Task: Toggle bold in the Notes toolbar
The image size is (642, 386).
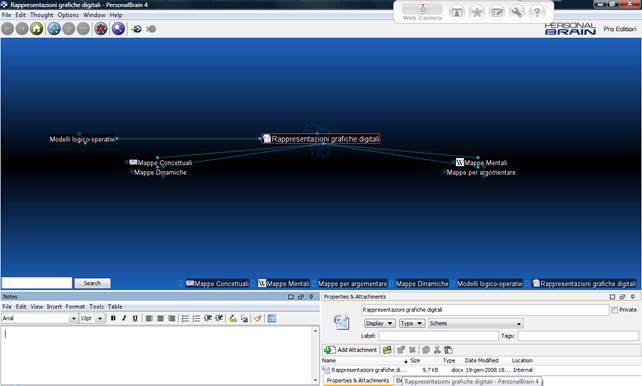Action: [113, 318]
